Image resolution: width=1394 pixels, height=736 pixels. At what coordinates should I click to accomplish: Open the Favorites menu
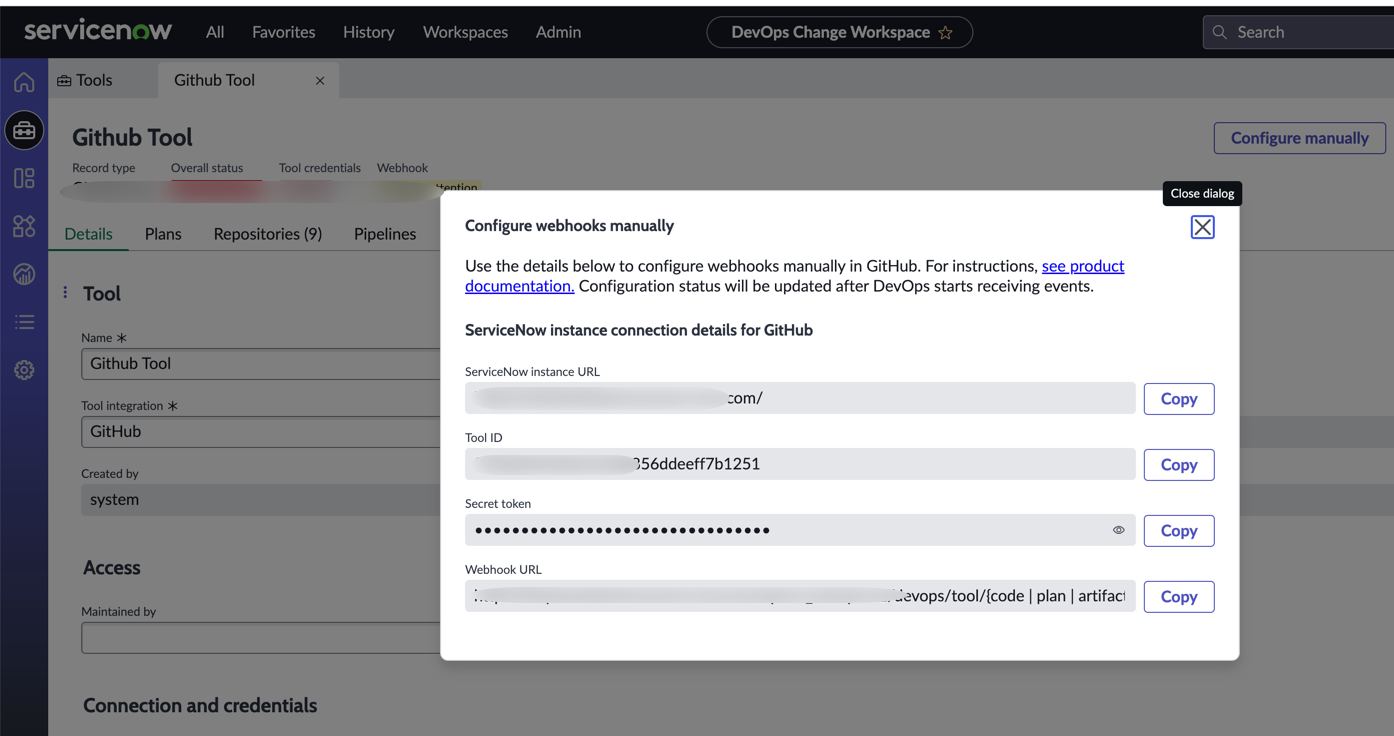284,32
